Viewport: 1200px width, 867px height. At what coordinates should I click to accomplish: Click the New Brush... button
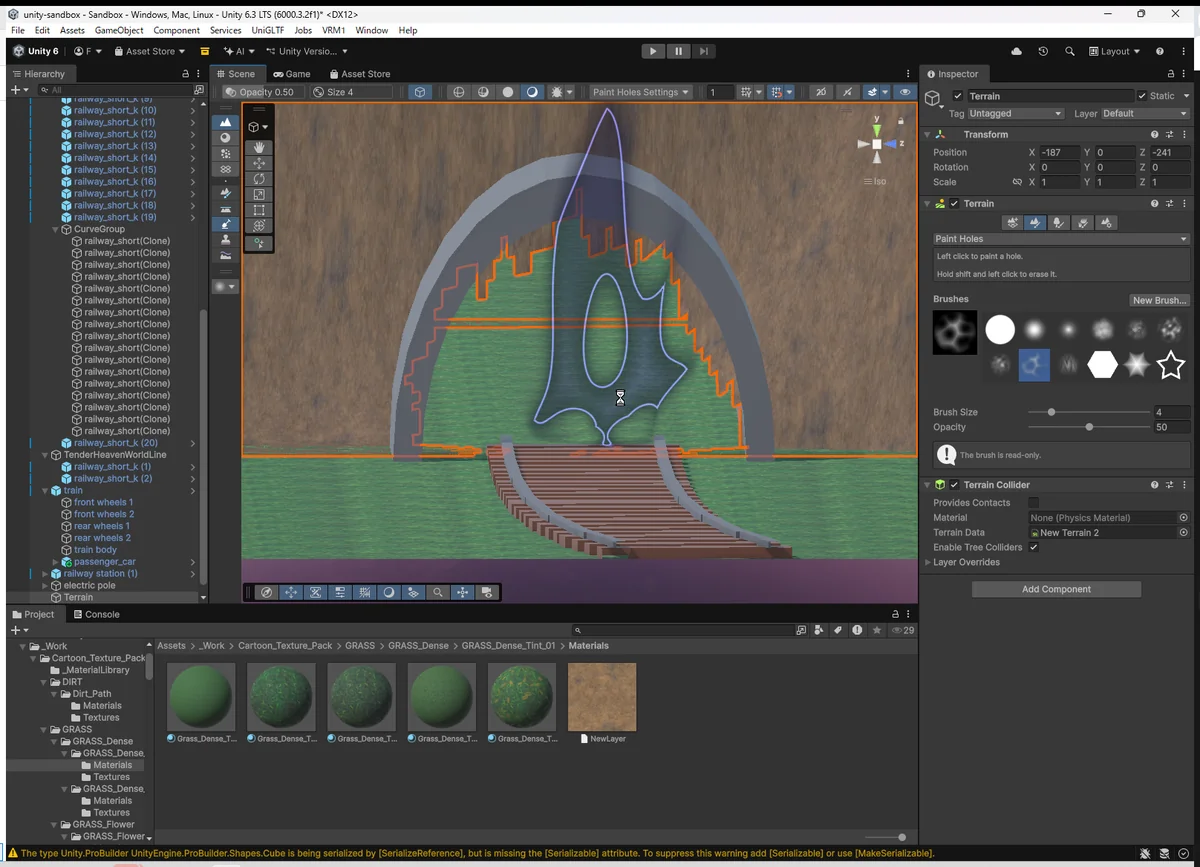coord(1159,300)
